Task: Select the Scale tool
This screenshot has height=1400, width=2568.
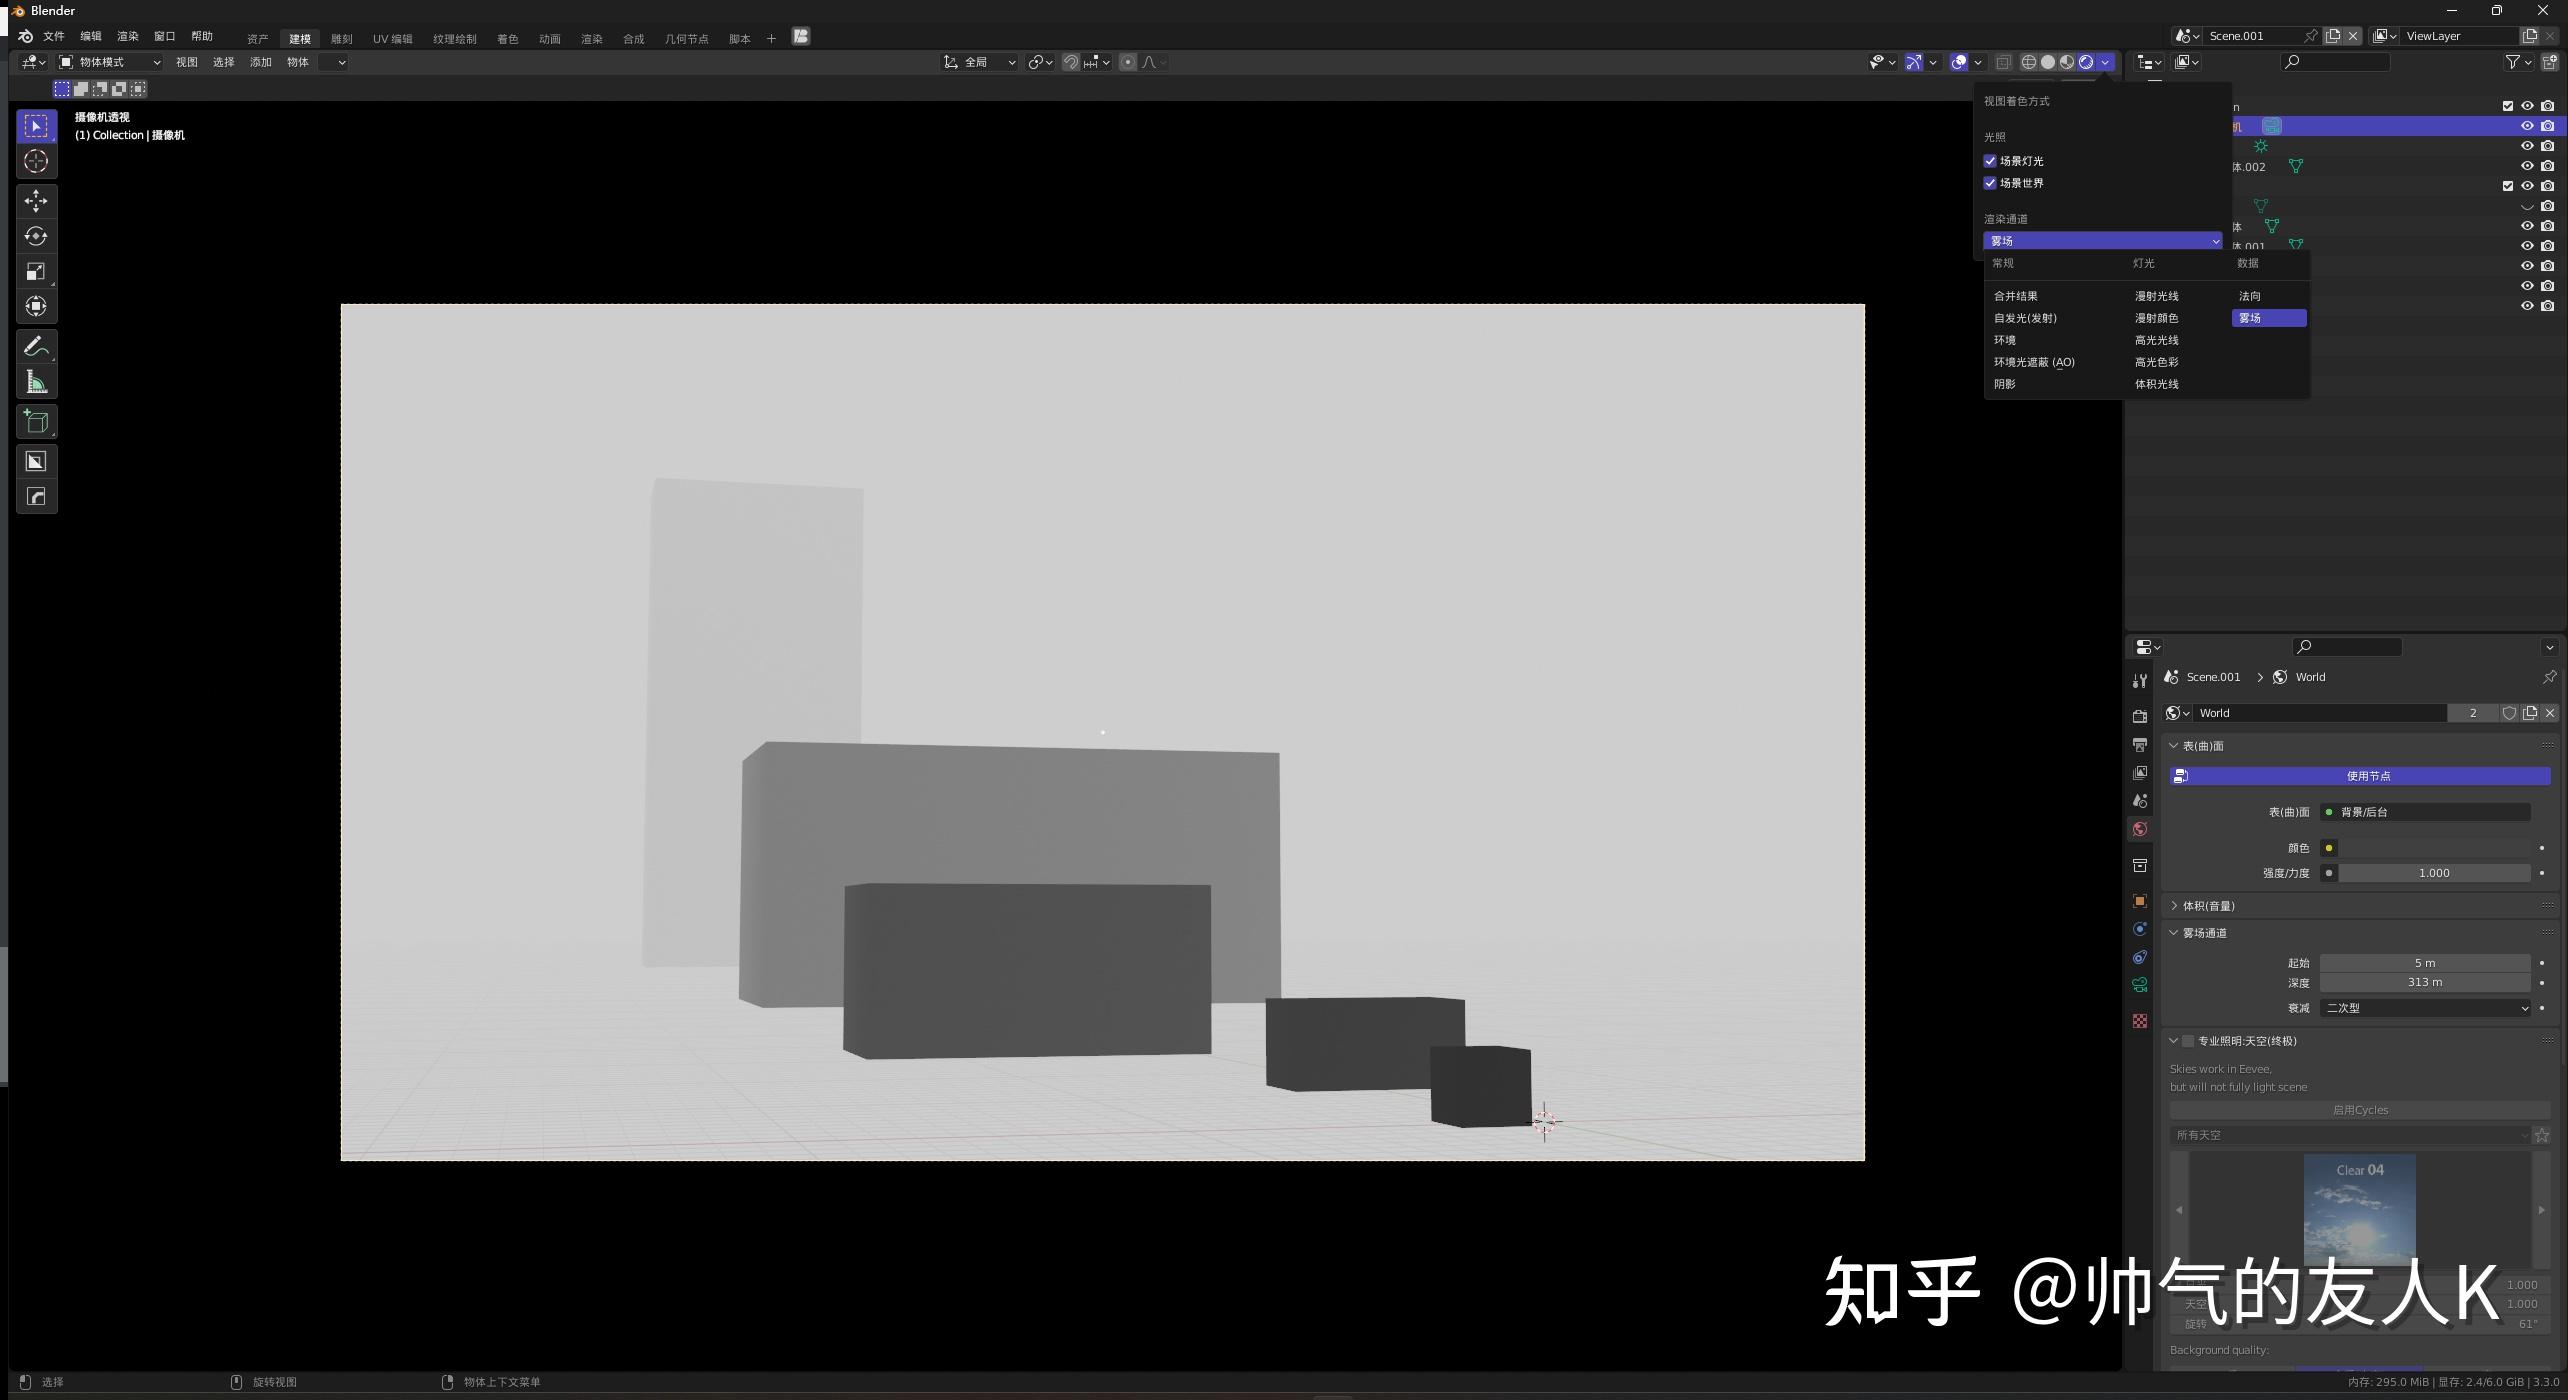Action: [x=36, y=271]
